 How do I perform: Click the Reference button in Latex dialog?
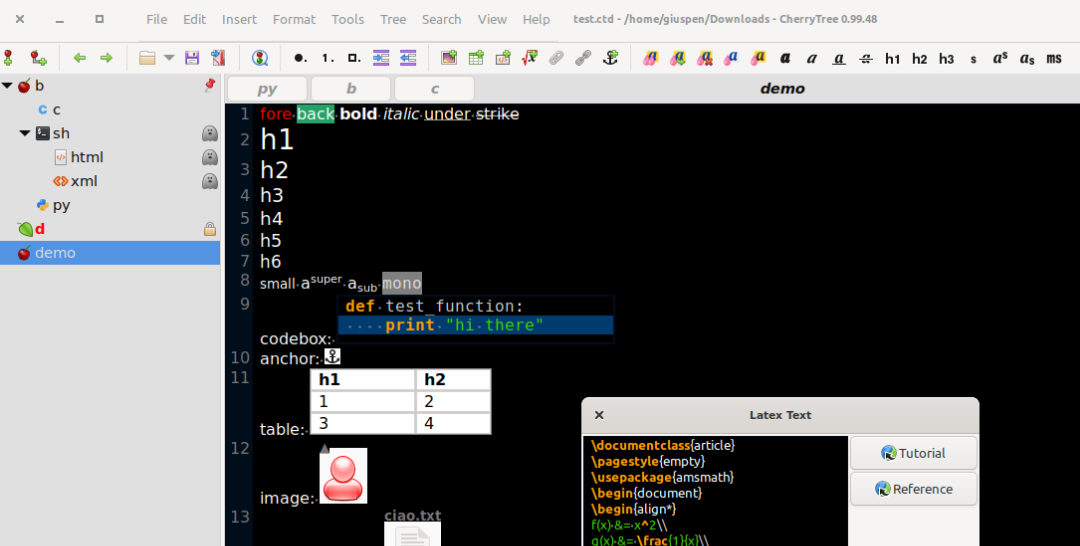(x=913, y=489)
